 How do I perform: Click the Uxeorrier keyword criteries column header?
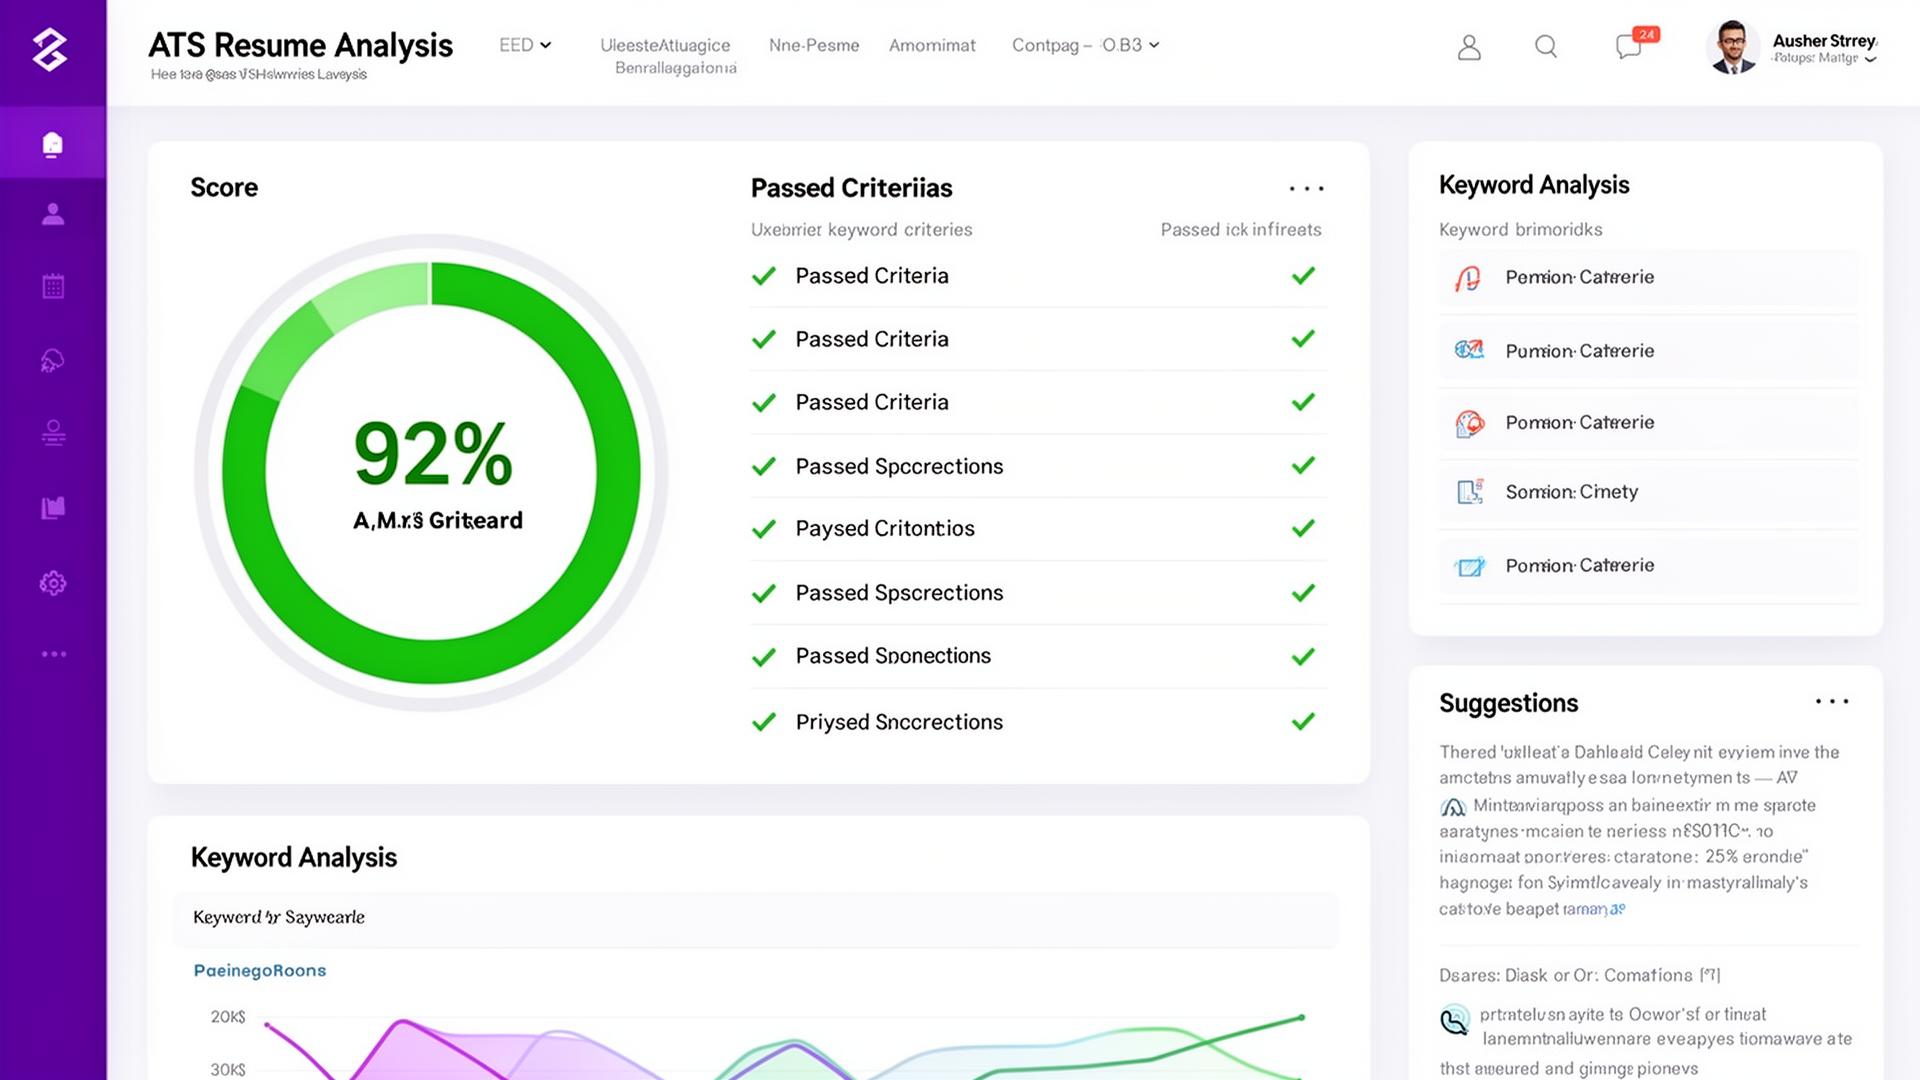[x=861, y=230]
